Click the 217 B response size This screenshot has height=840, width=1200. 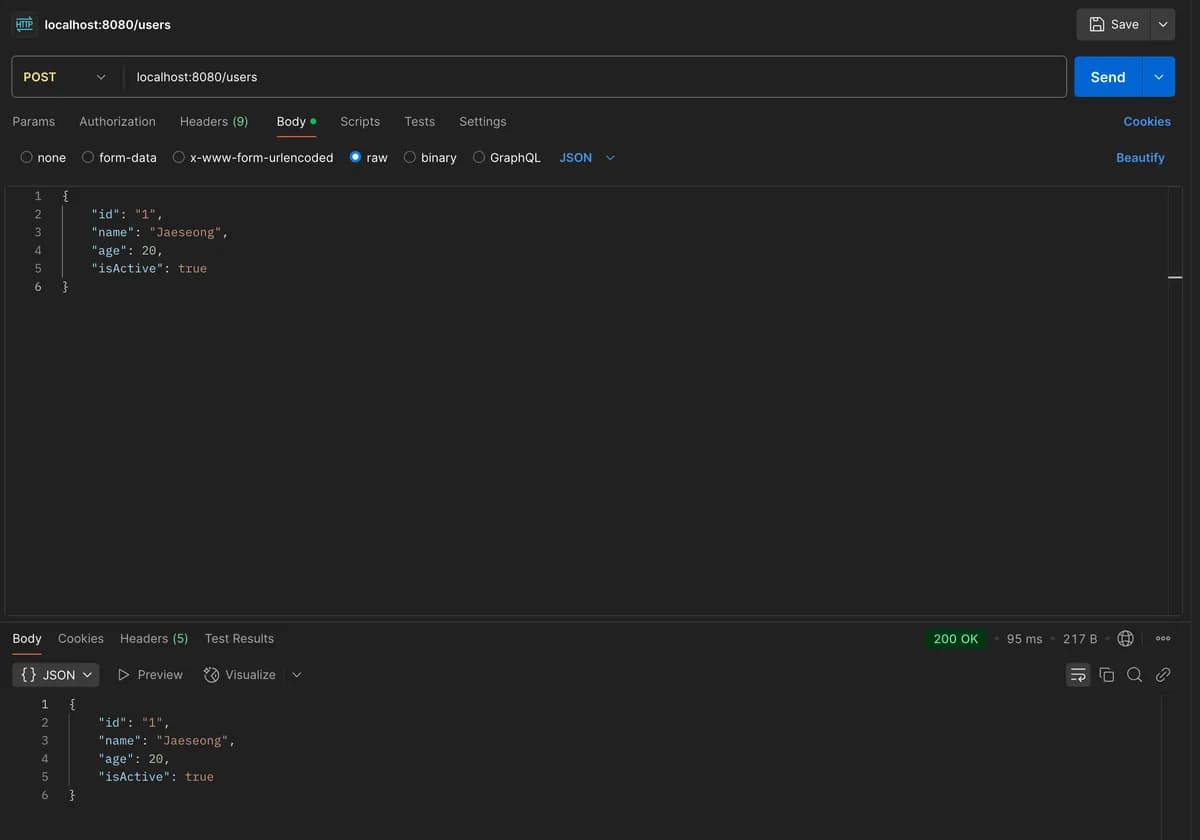(1080, 638)
